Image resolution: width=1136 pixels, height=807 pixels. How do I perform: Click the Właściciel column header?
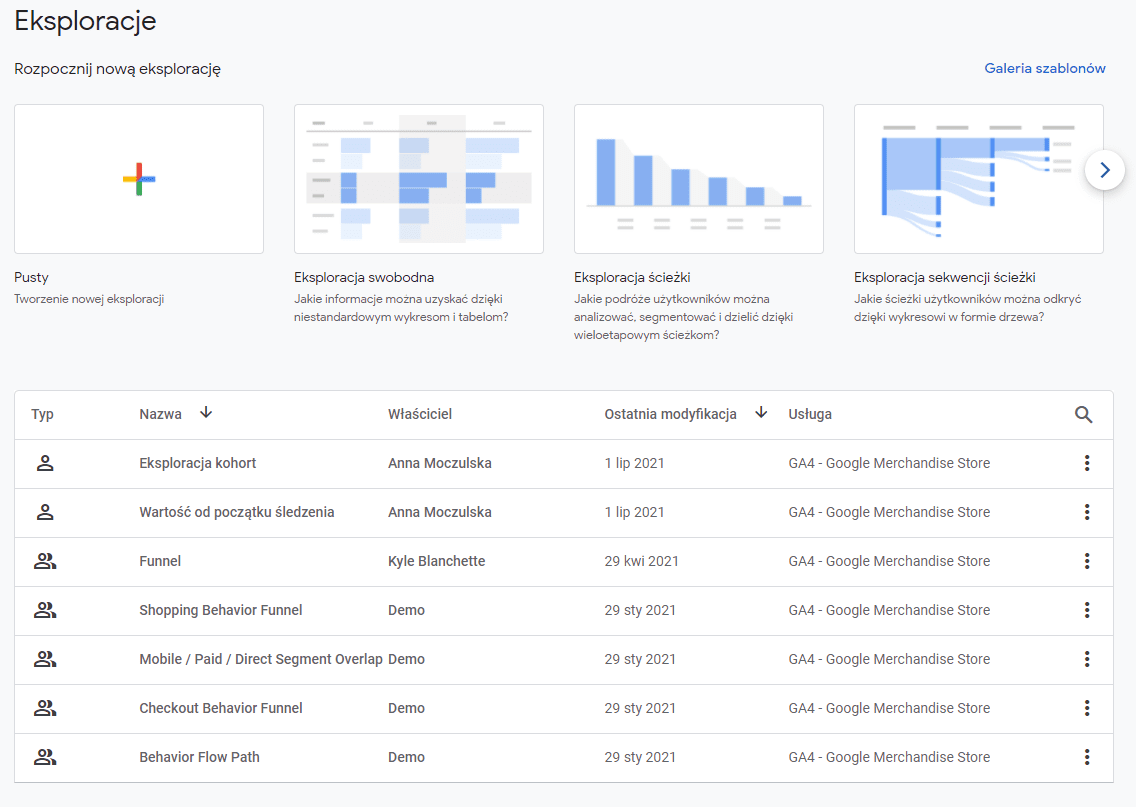click(419, 414)
